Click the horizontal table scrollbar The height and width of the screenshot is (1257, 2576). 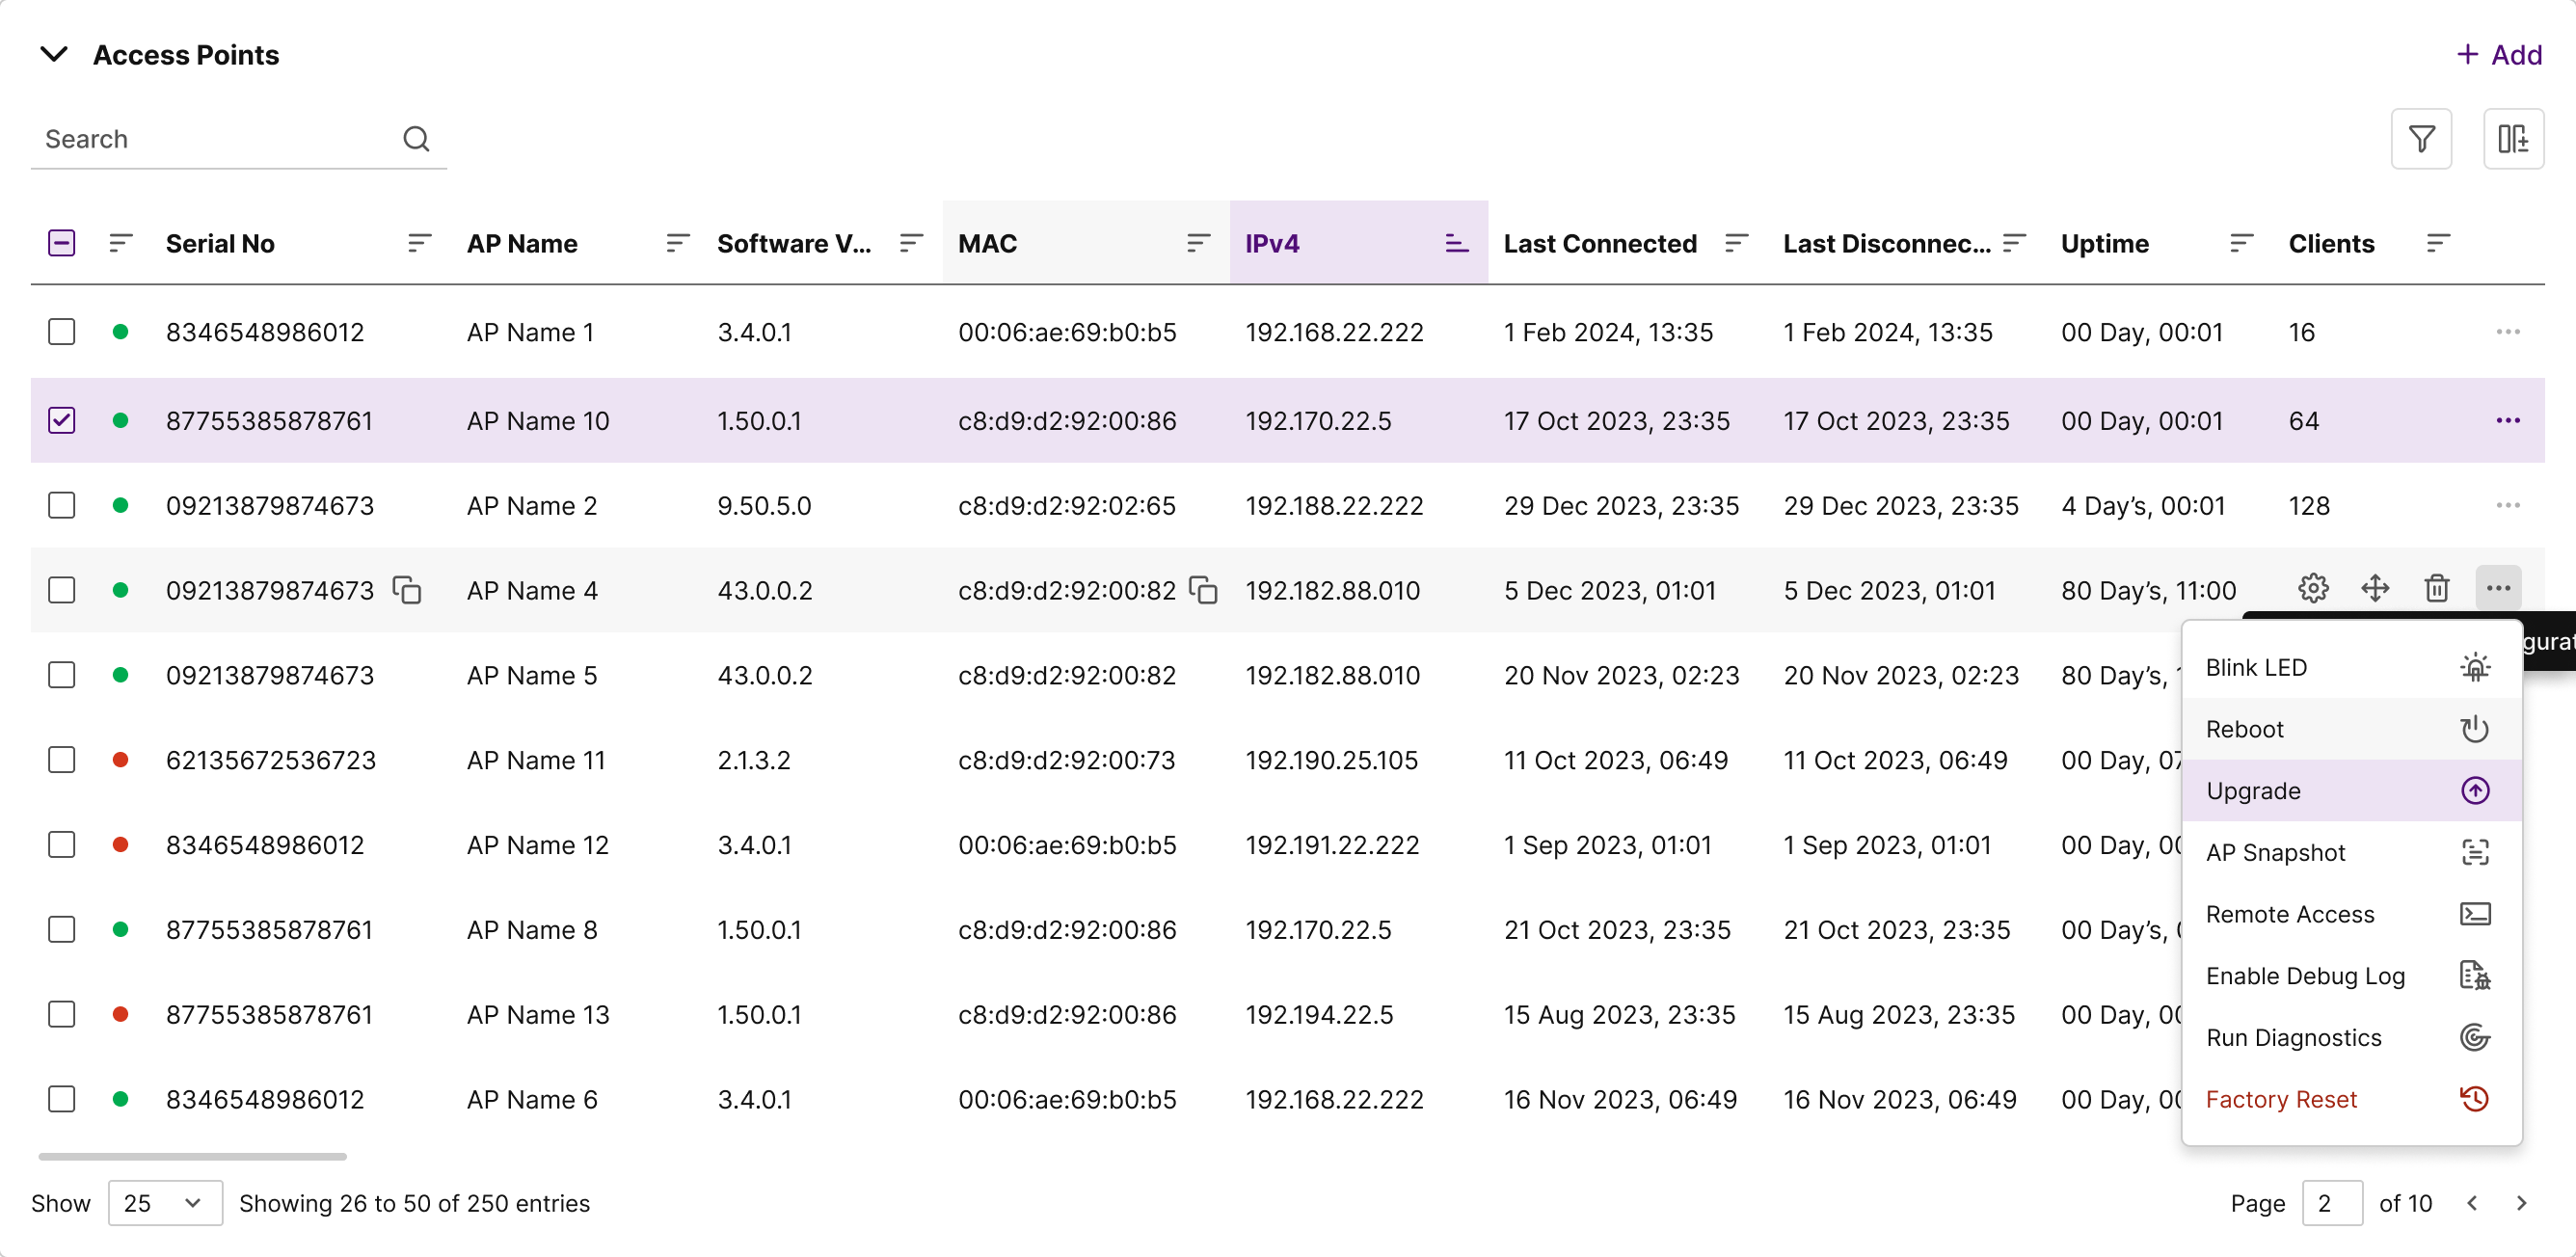coord(192,1156)
